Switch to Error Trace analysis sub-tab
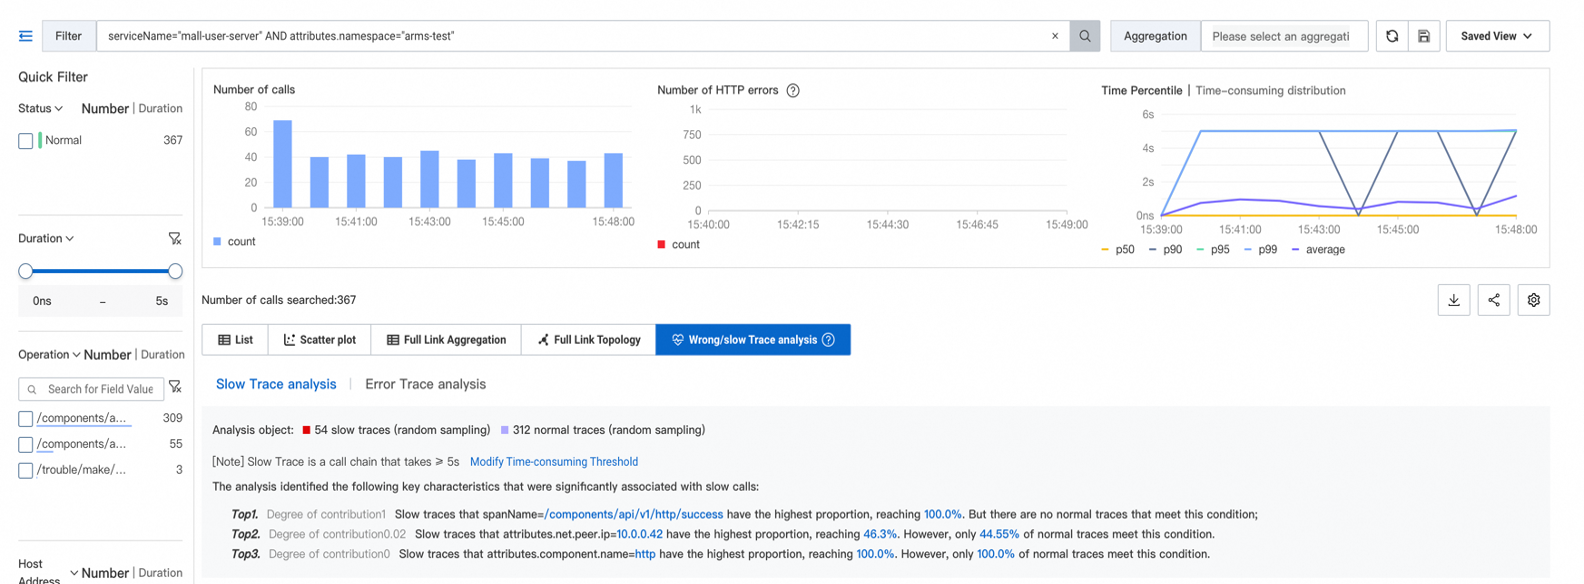Image resolution: width=1584 pixels, height=584 pixels. (x=425, y=384)
